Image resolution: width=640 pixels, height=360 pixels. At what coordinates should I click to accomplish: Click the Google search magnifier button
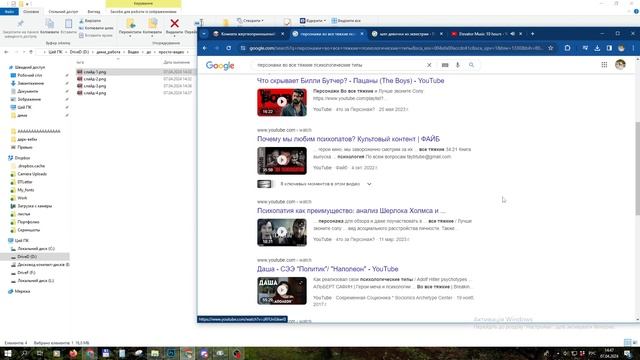pyautogui.click(x=471, y=65)
